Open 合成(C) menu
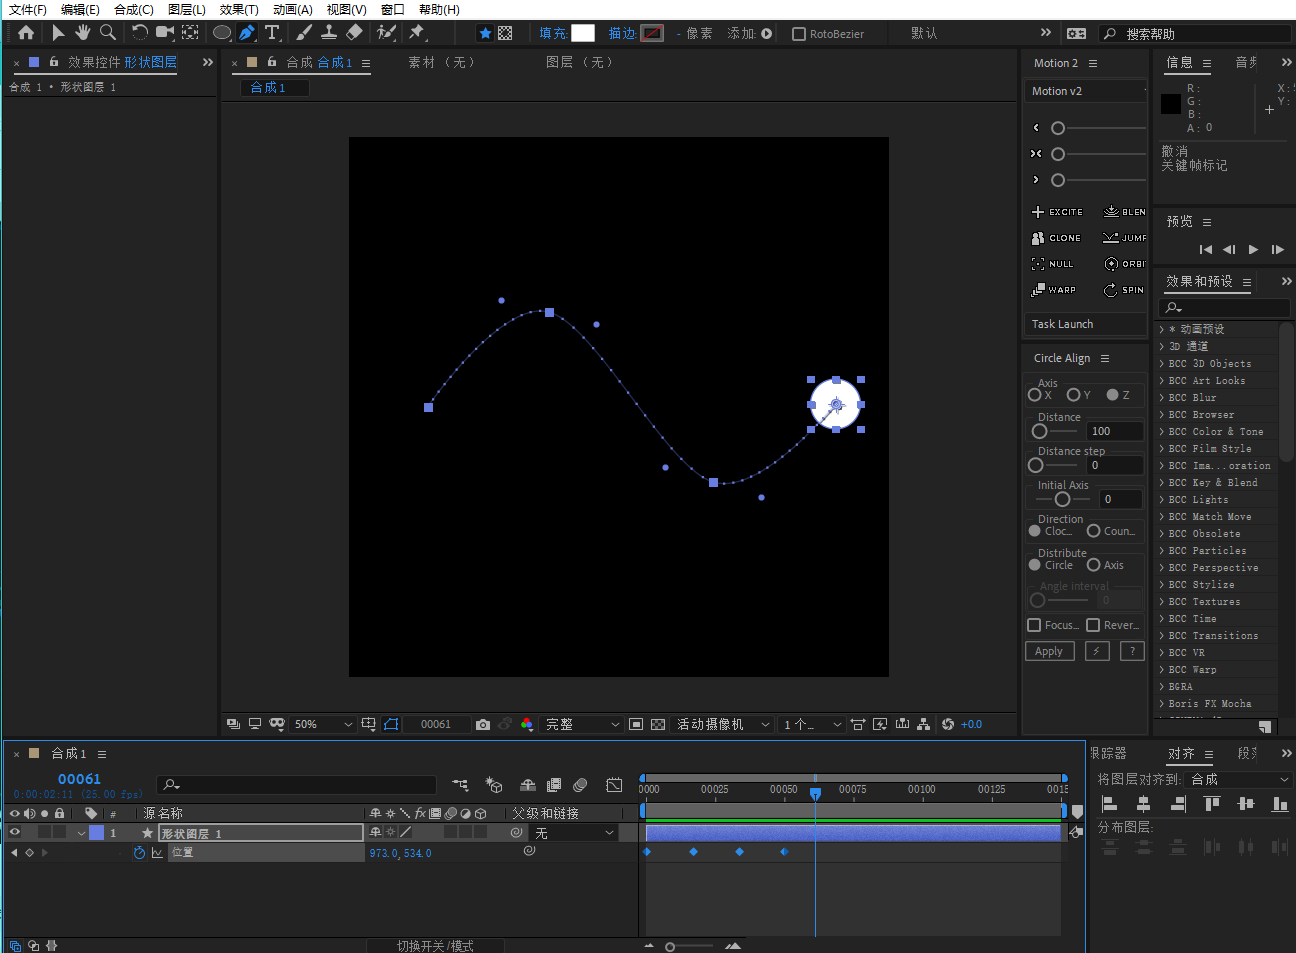Screen dimensions: 1296x953 tap(134, 9)
